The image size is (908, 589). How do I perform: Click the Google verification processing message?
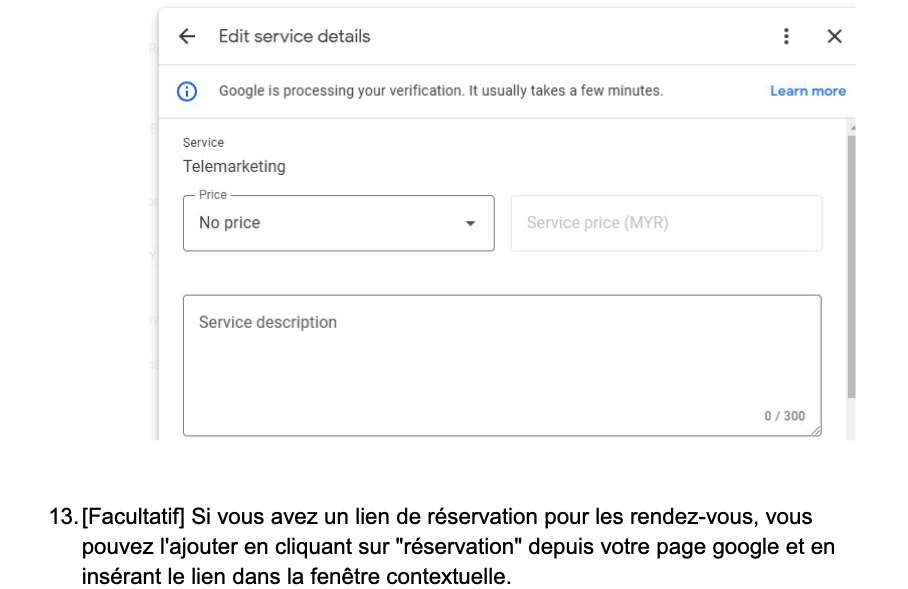coord(440,91)
